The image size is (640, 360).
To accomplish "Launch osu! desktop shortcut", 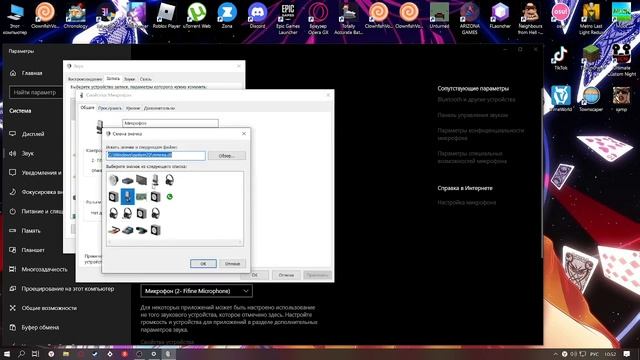I will [560, 16].
